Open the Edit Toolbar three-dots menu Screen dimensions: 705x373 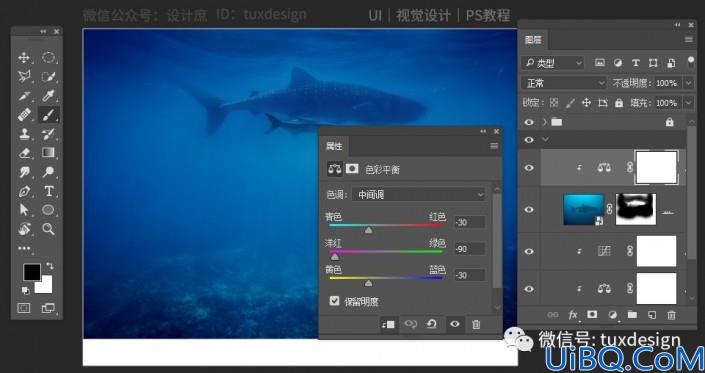click(x=24, y=248)
